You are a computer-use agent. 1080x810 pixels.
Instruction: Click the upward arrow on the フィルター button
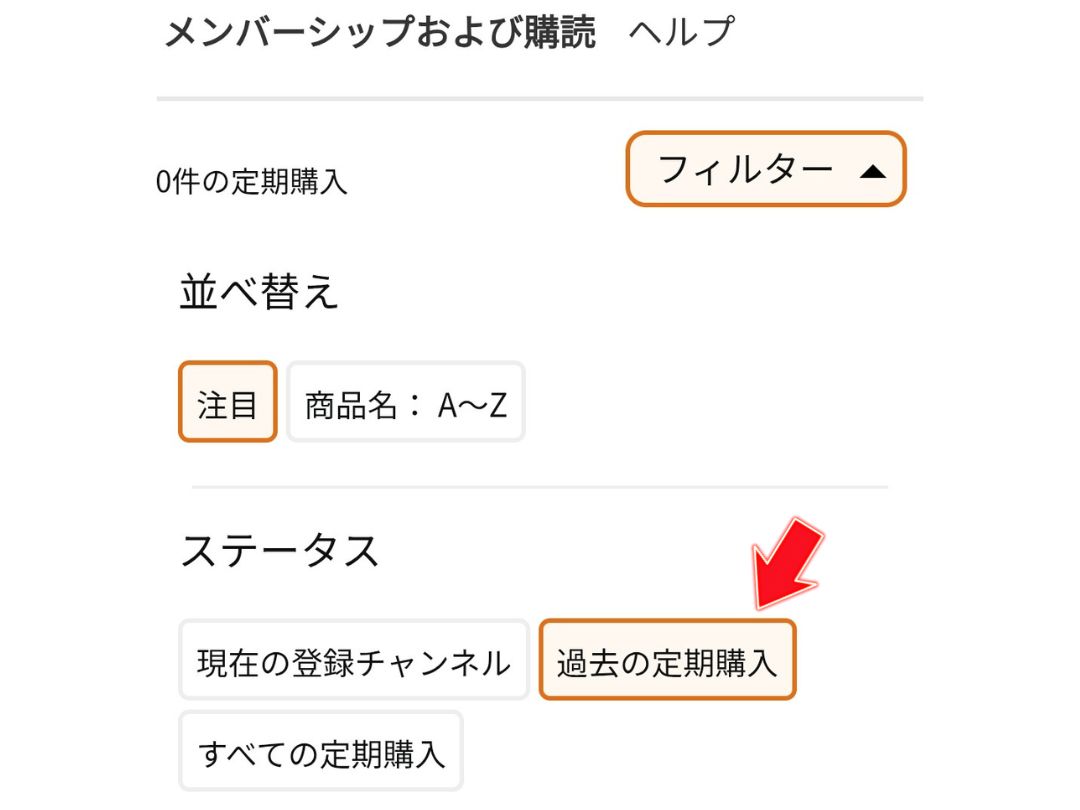point(873,170)
